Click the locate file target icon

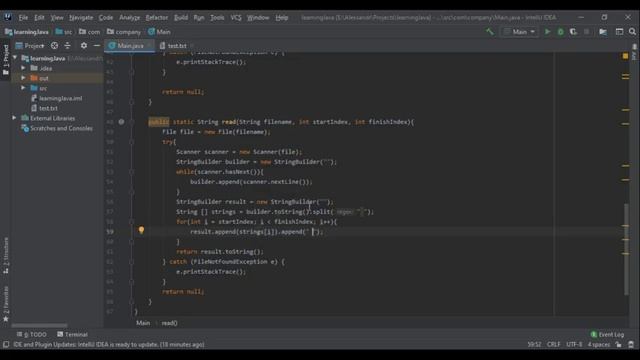(54, 46)
